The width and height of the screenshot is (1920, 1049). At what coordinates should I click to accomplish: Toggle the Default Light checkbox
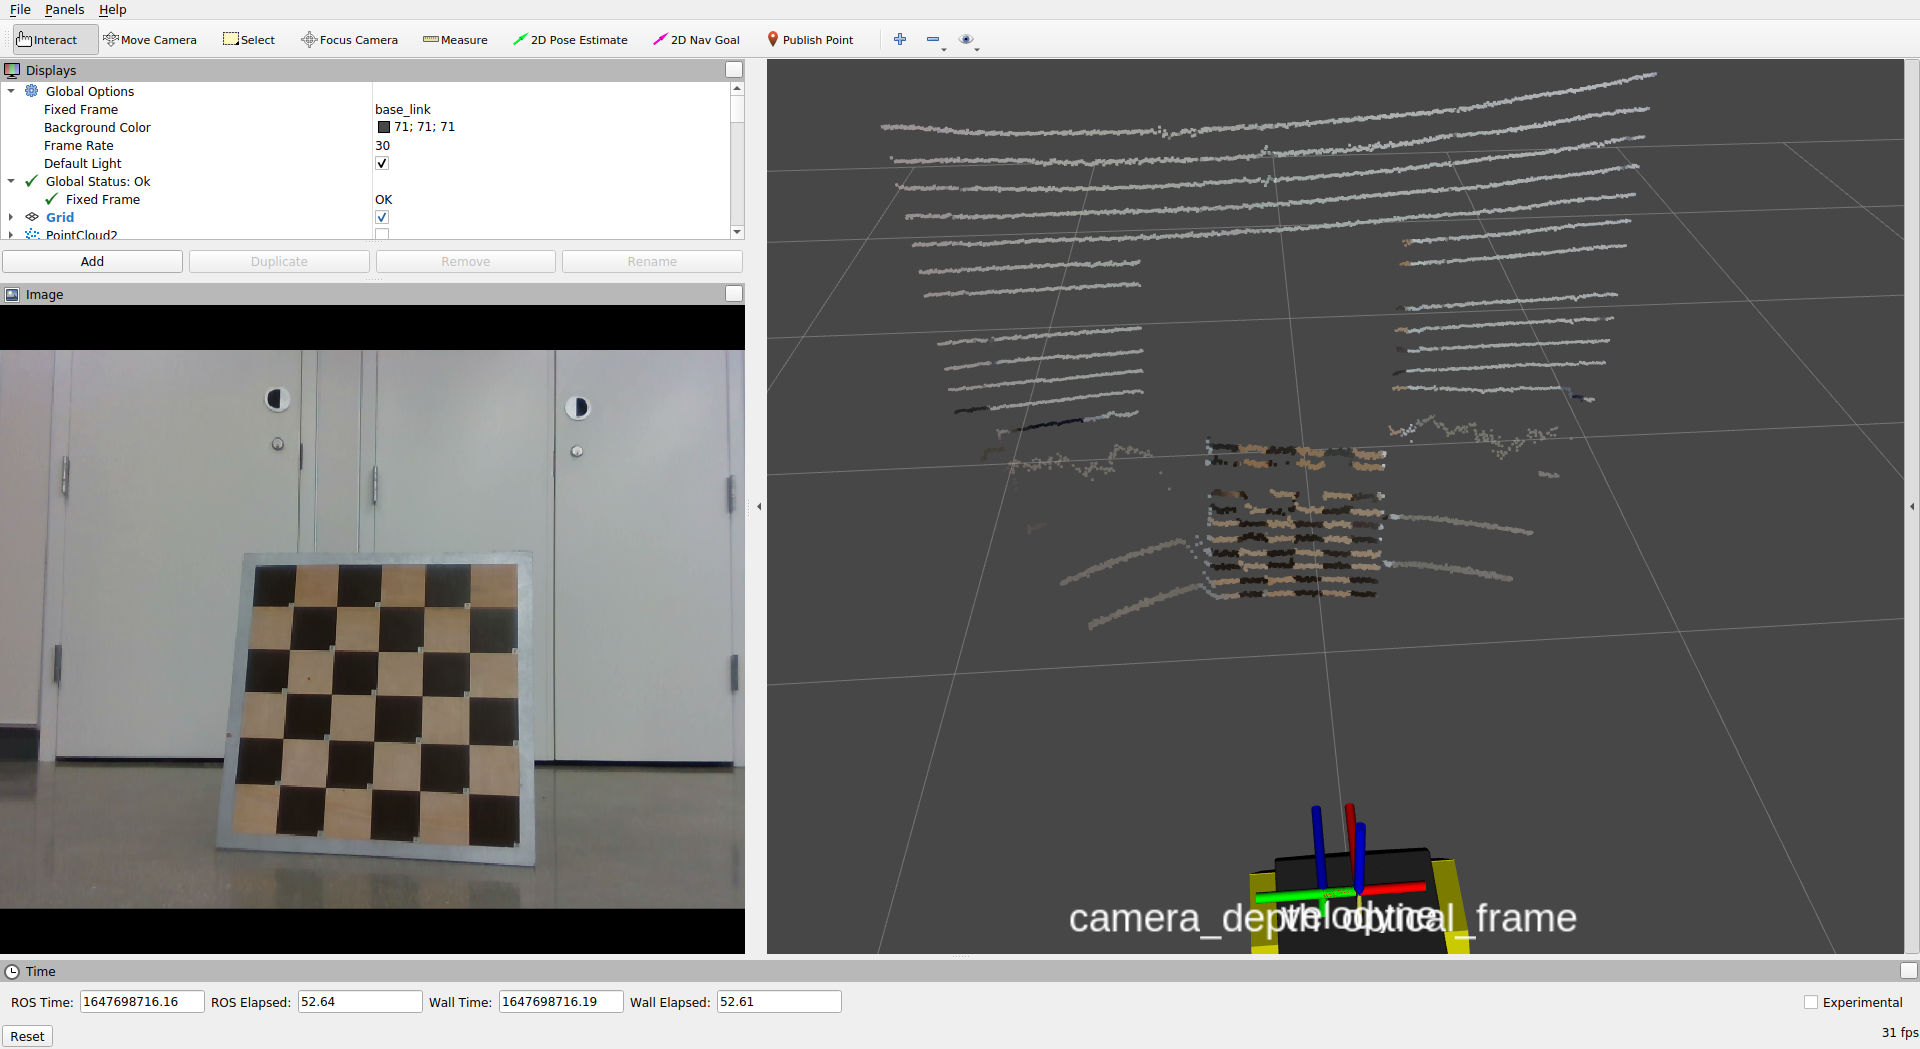tap(382, 163)
